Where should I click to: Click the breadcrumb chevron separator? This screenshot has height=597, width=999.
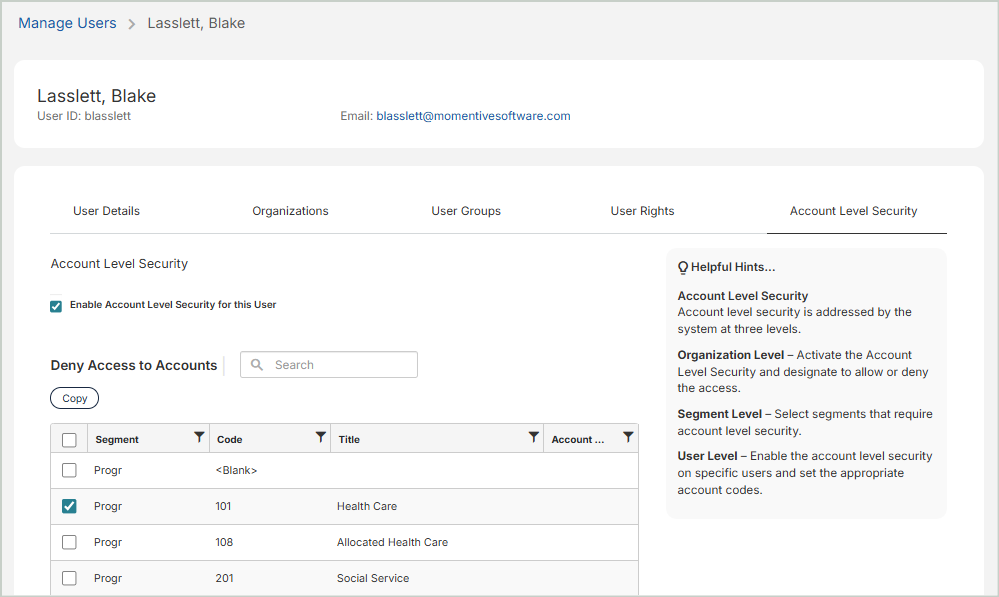pyautogui.click(x=132, y=24)
